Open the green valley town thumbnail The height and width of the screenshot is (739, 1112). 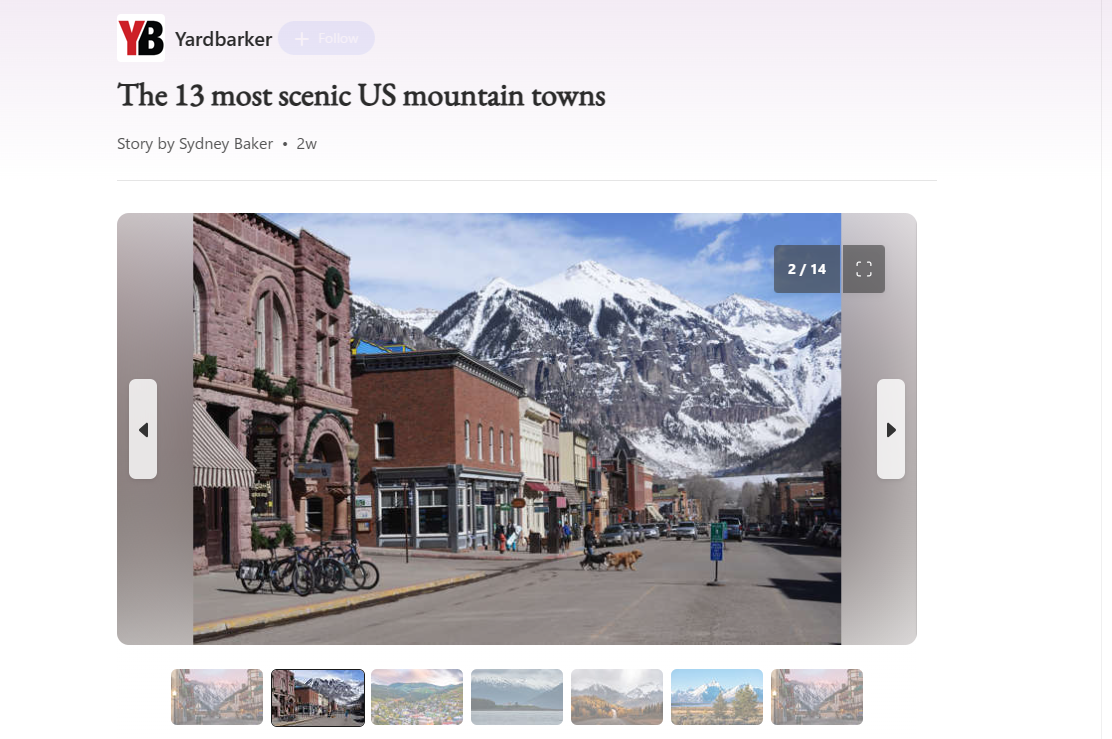point(417,697)
